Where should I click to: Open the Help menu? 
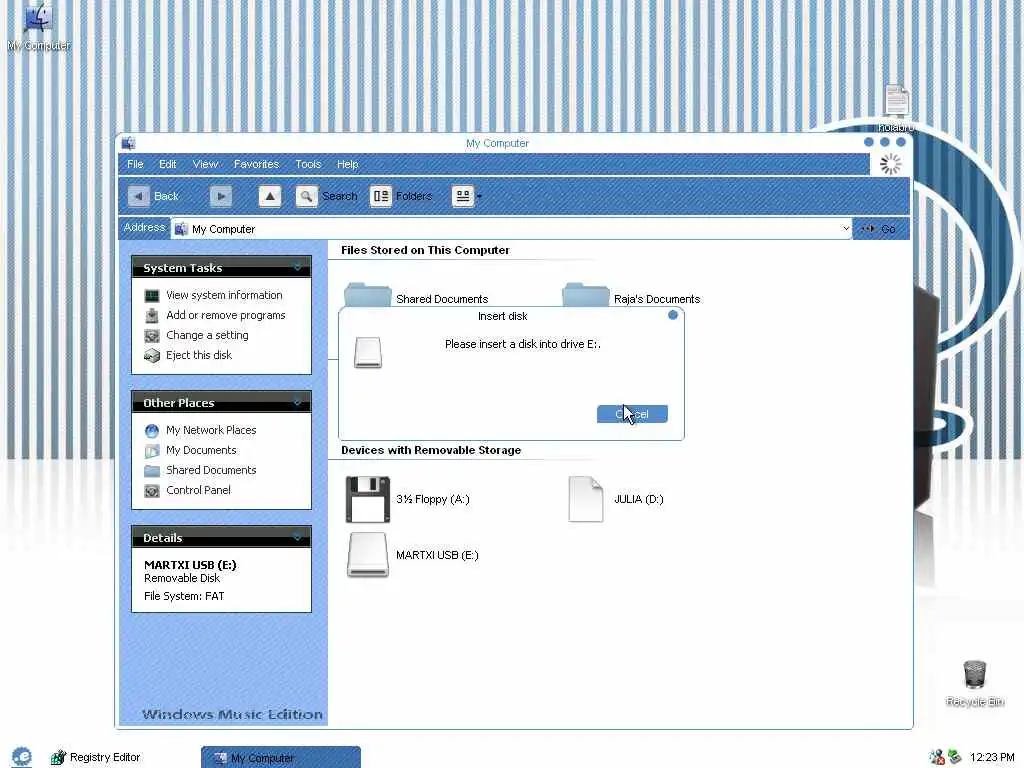coord(347,164)
